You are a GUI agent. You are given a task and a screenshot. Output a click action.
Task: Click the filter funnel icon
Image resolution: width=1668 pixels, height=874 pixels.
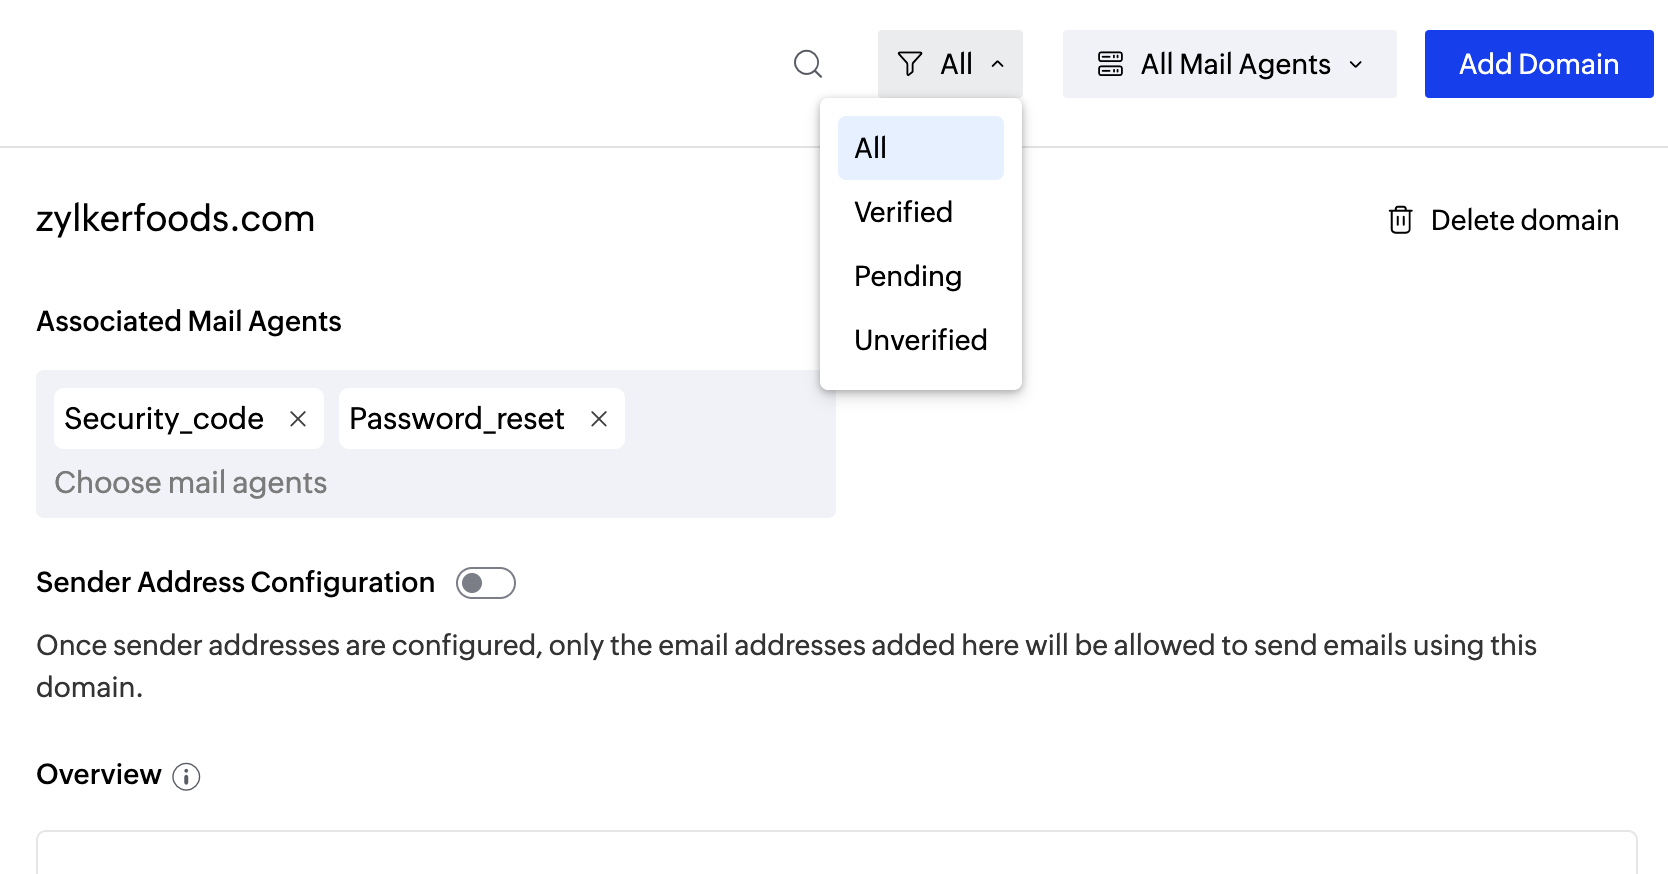click(x=909, y=64)
